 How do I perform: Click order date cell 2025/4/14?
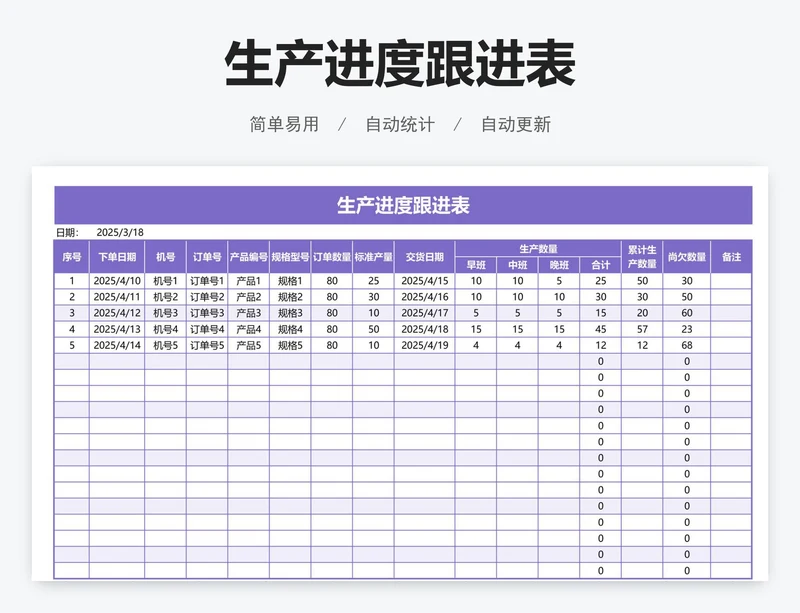click(x=117, y=346)
